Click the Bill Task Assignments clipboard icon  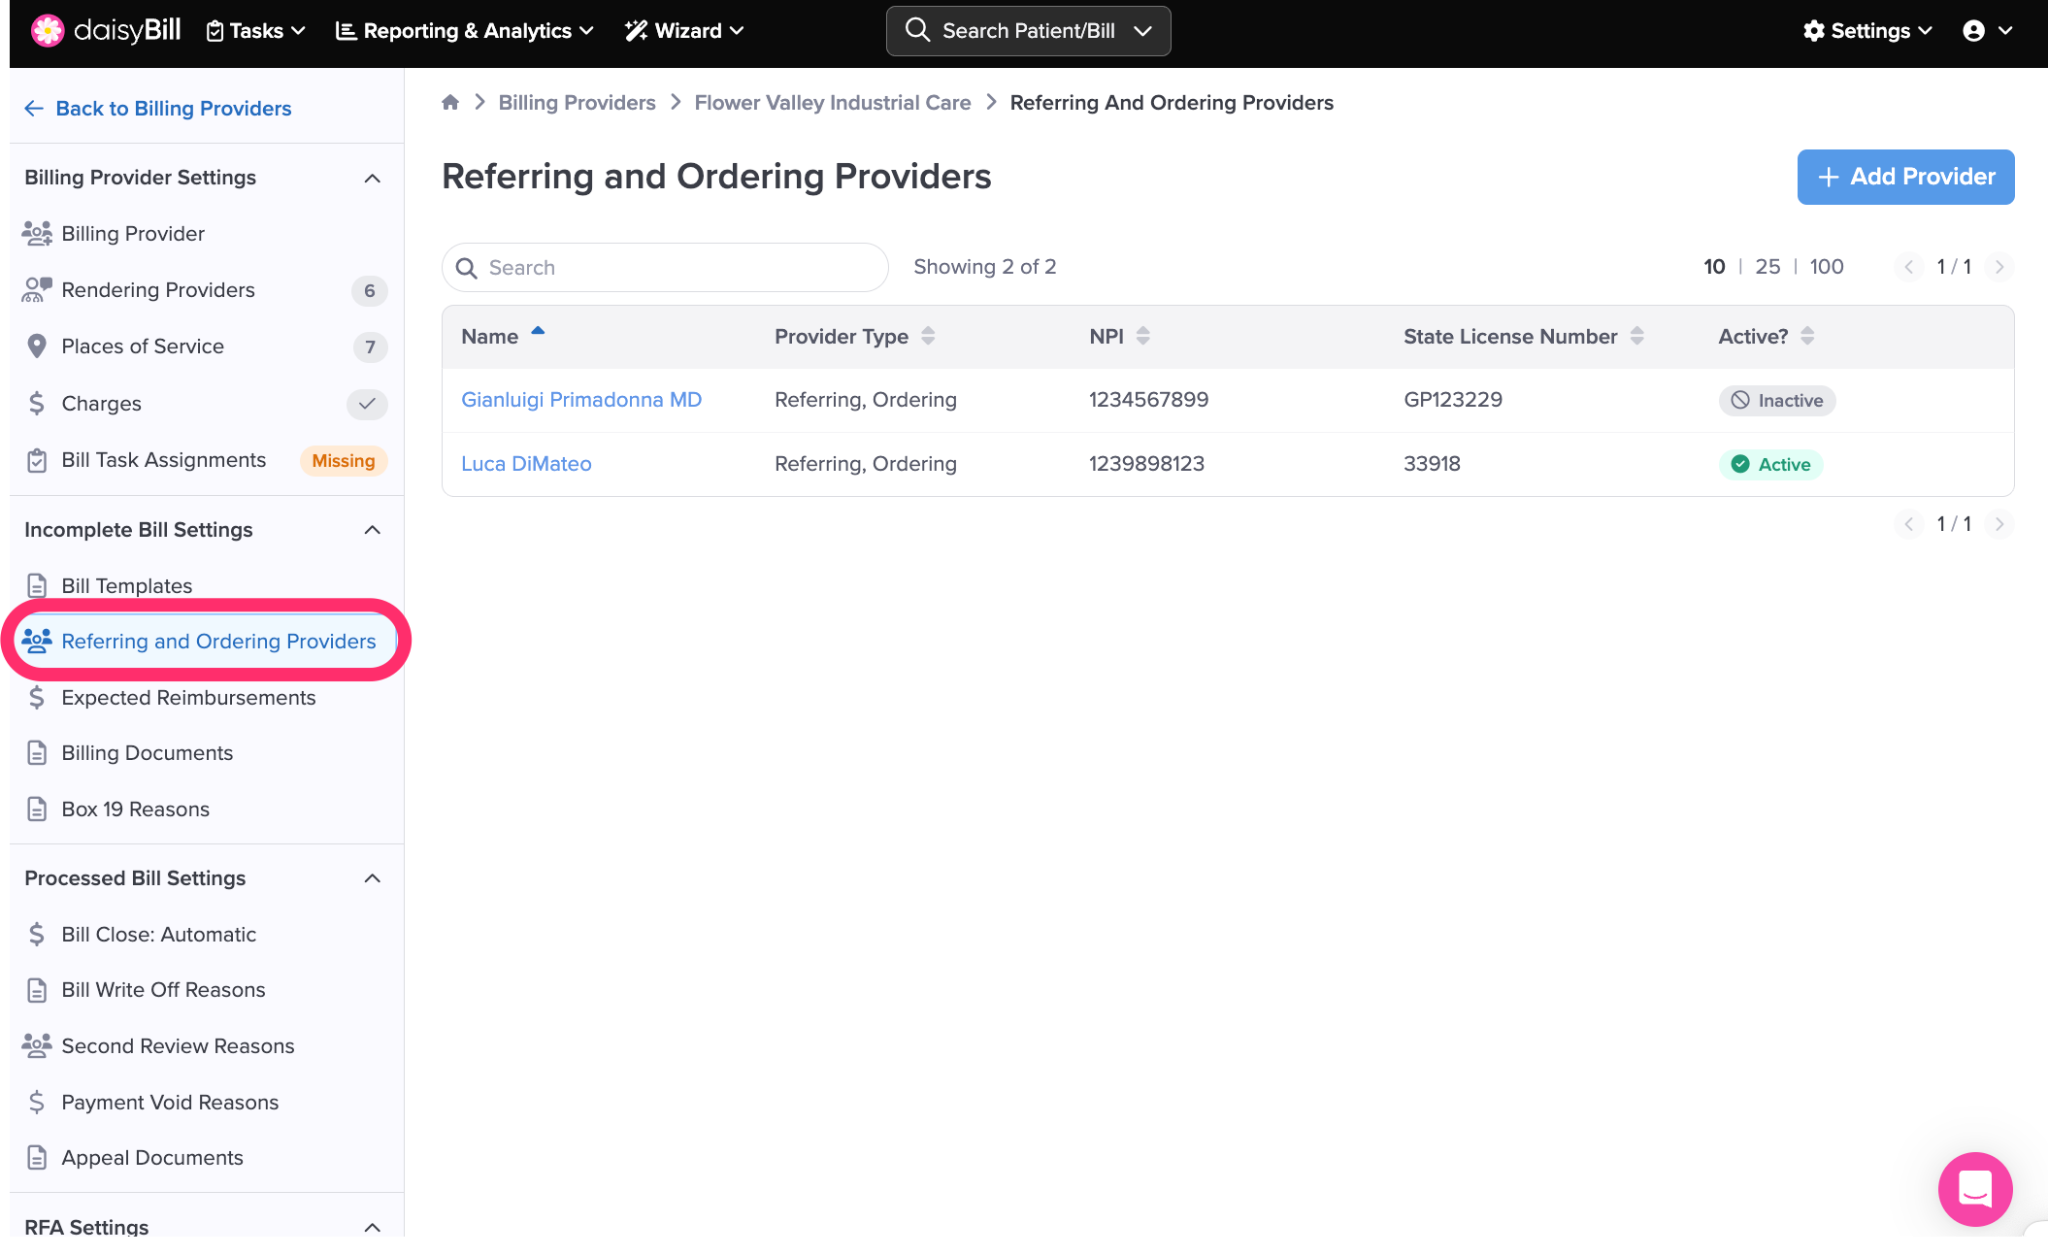[37, 460]
